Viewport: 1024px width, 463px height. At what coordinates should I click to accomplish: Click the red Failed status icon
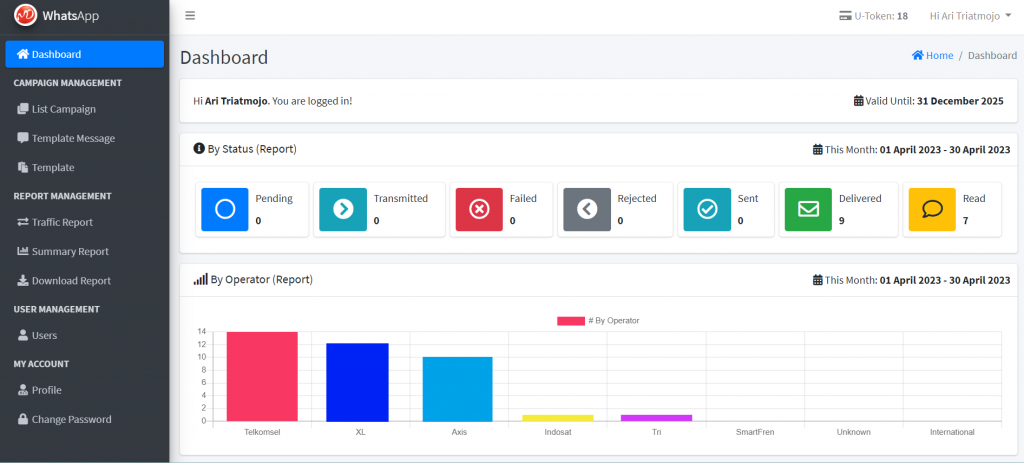tap(479, 209)
